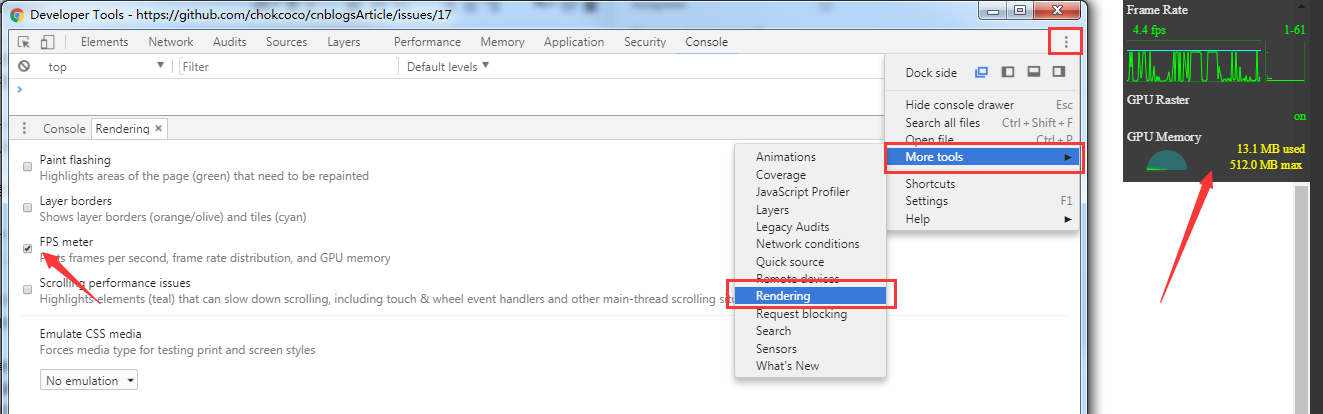Choose dock to left icon
The image size is (1323, 414).
[1008, 72]
